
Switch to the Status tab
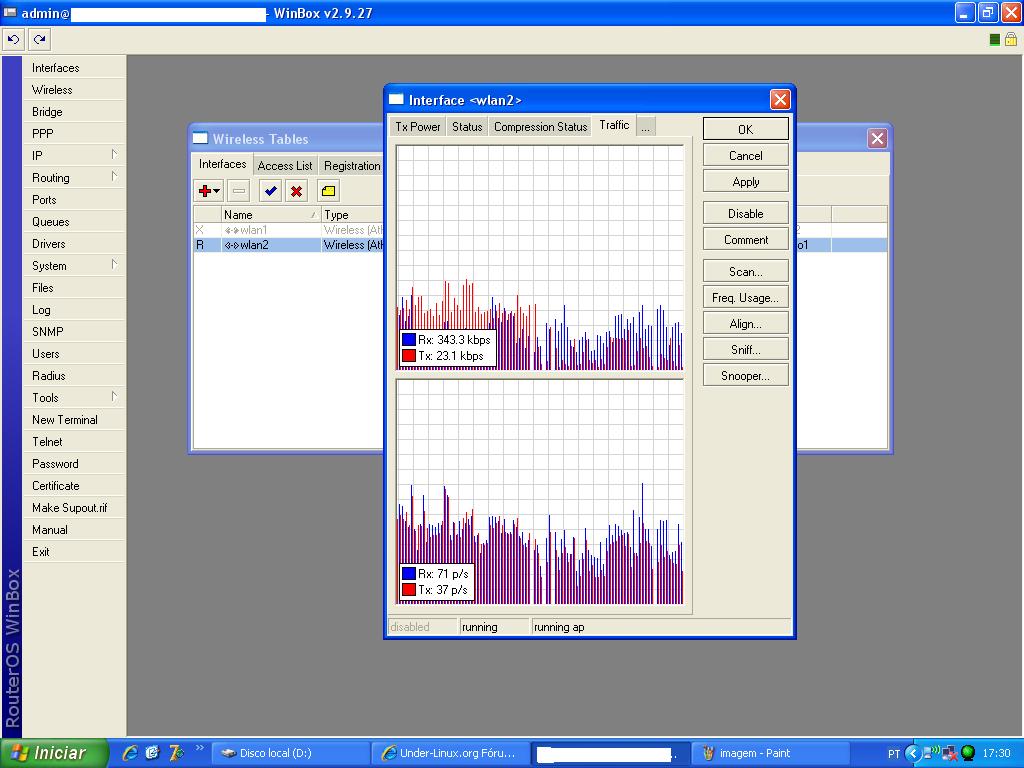click(467, 127)
